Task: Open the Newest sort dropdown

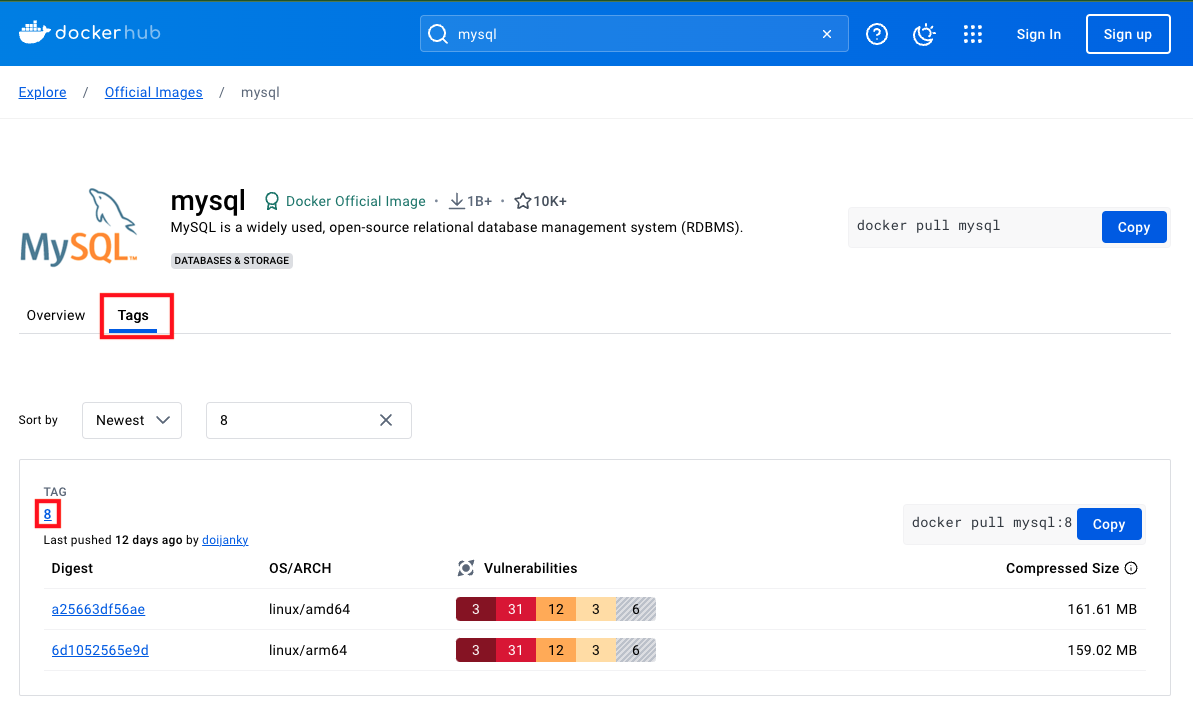Action: (132, 420)
